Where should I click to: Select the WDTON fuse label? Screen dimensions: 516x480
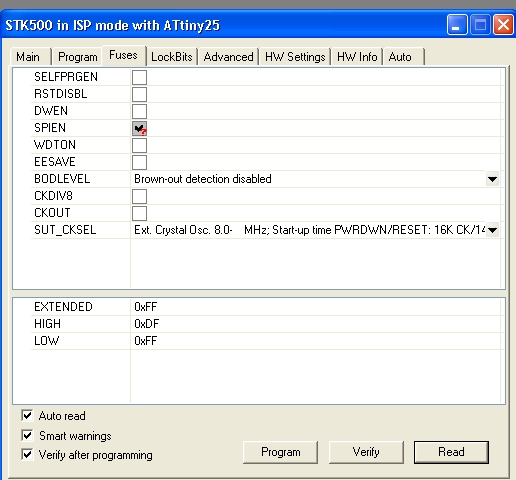pyautogui.click(x=55, y=145)
